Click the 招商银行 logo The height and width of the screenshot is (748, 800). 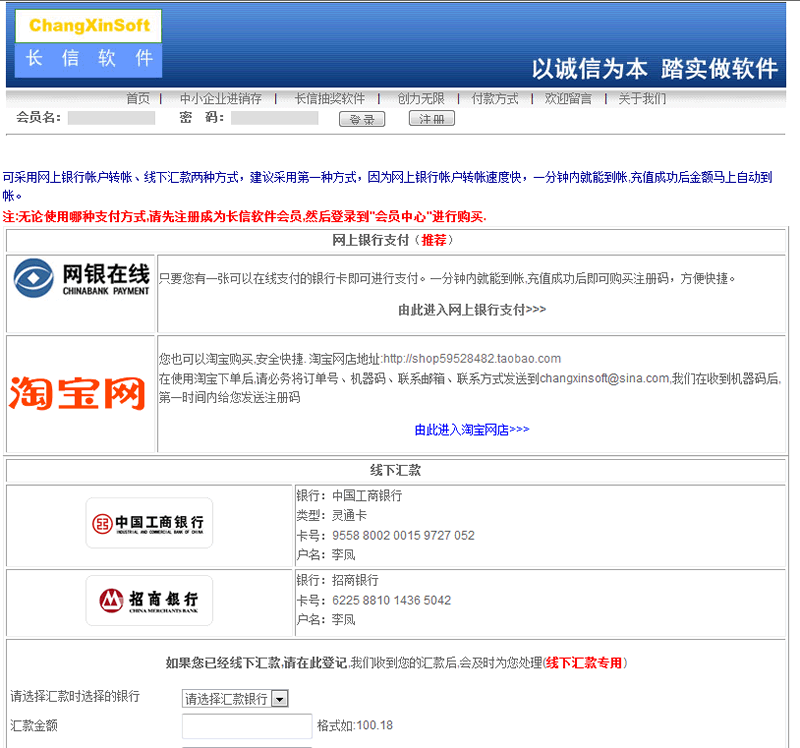[x=149, y=601]
